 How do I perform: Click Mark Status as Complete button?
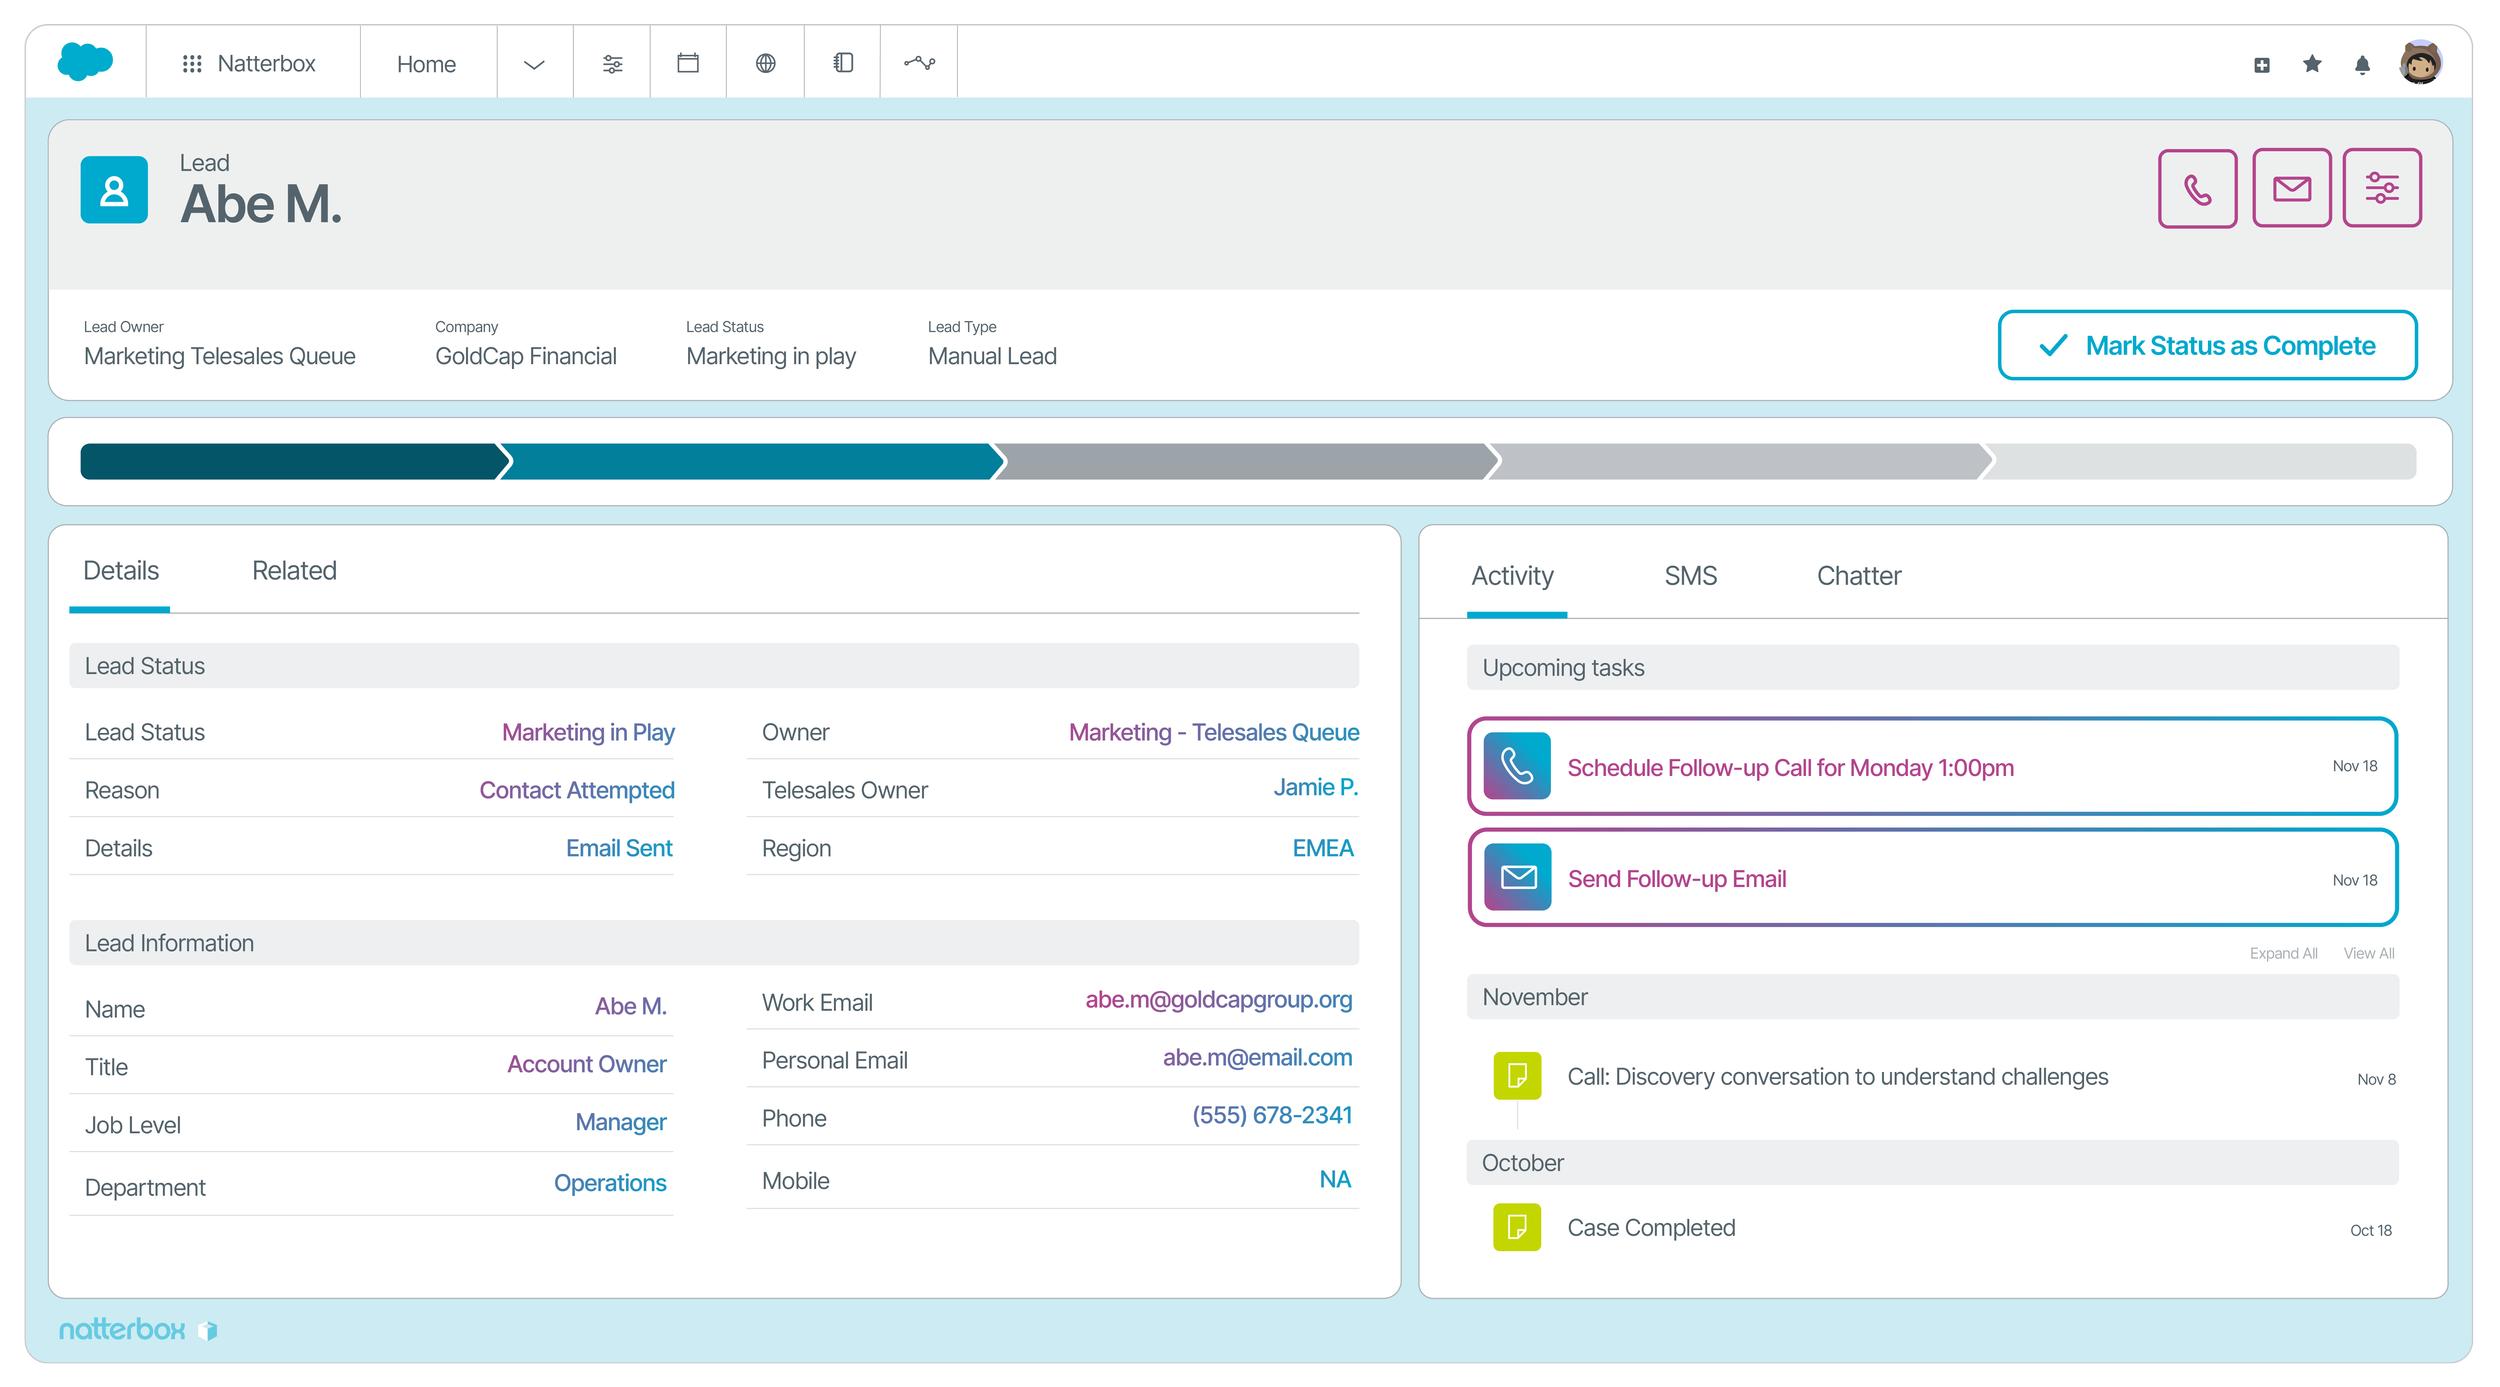2207,346
